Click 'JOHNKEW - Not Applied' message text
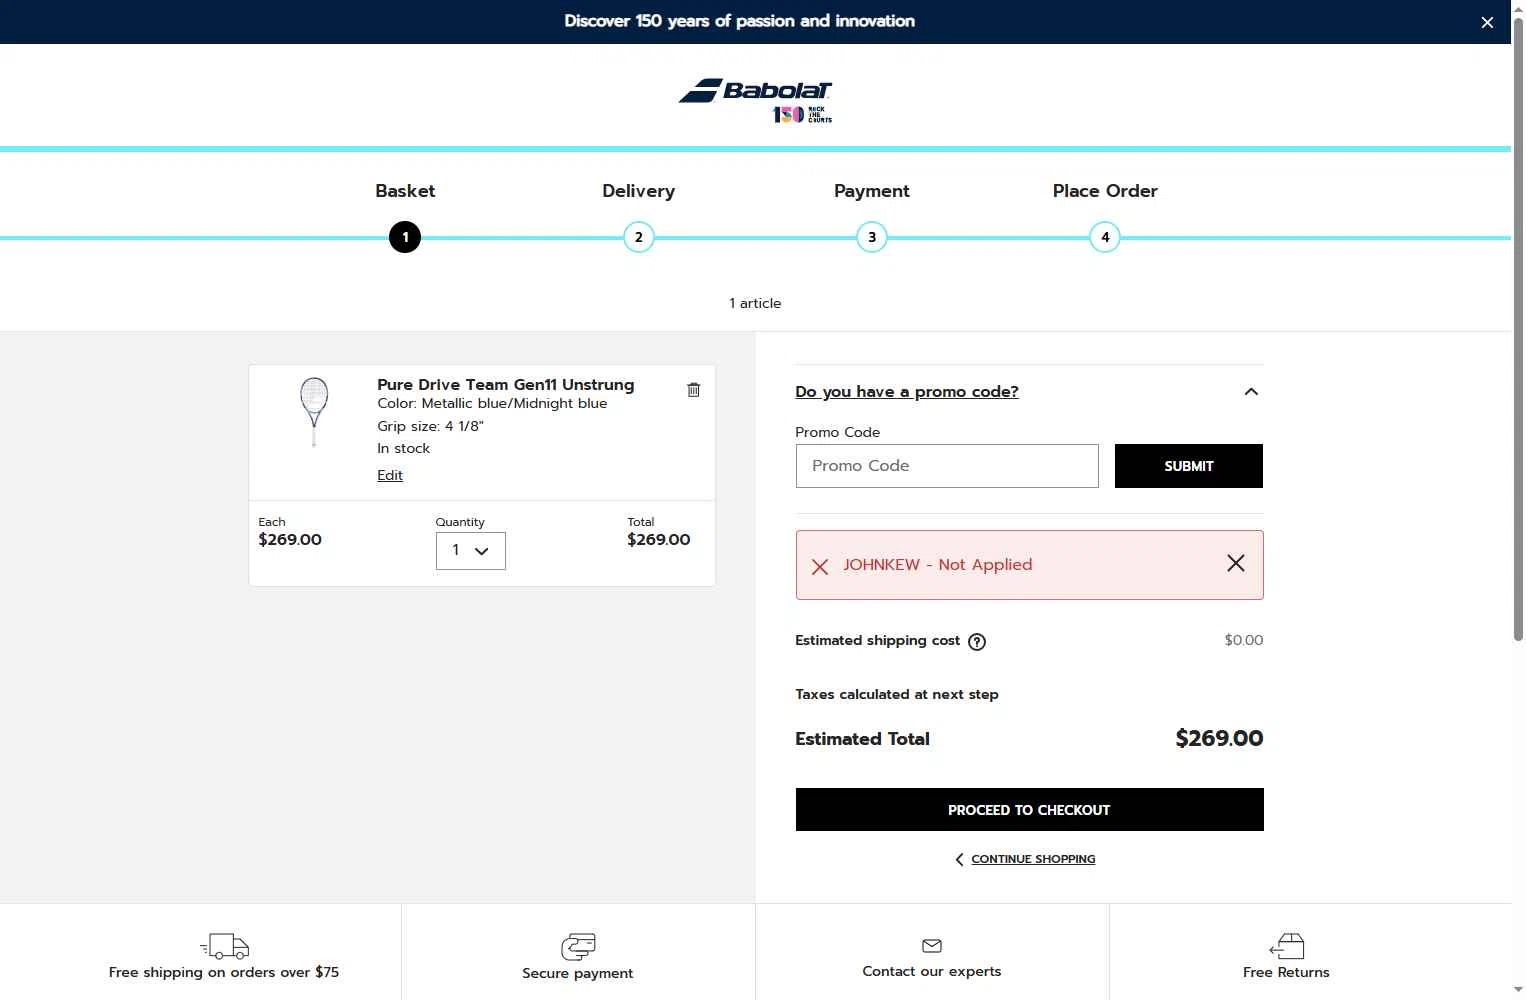1526x1000 pixels. click(937, 564)
